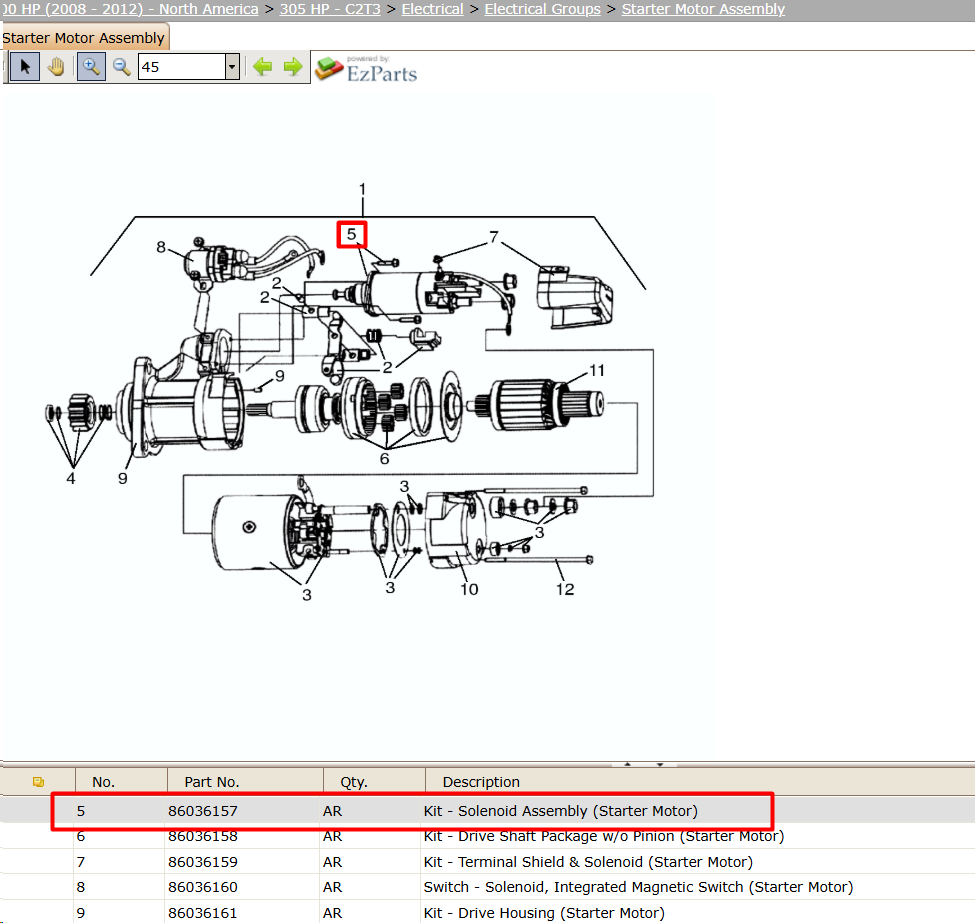Click Switch - Solenoid, Integrated Magnetic Switch description
The height and width of the screenshot is (923, 975).
click(x=638, y=887)
